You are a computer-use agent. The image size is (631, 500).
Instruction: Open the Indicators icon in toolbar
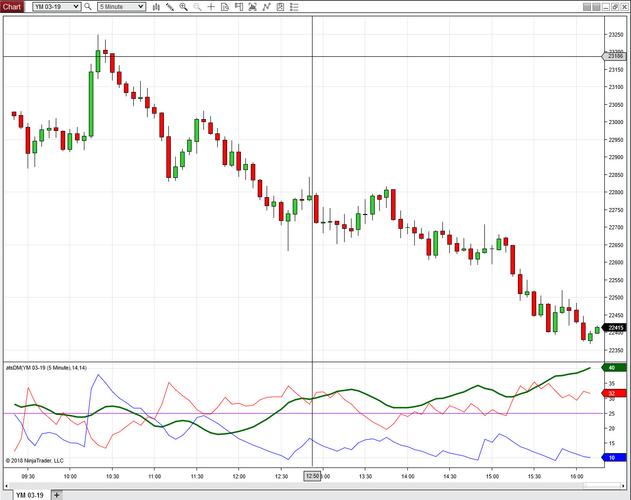point(253,7)
